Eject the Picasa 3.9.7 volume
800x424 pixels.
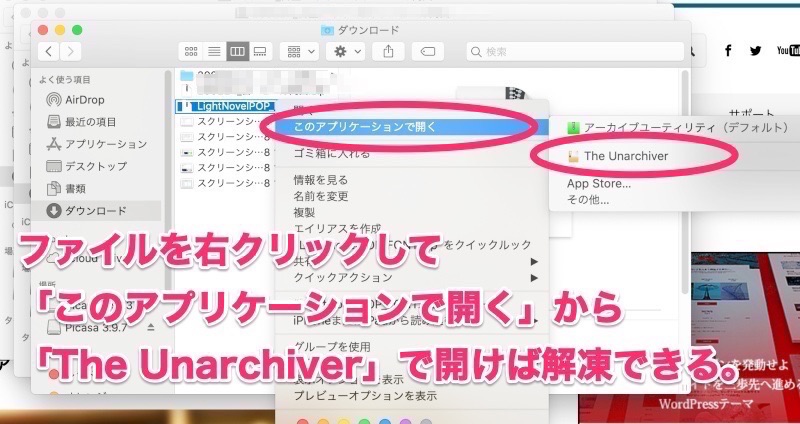pyautogui.click(x=151, y=328)
